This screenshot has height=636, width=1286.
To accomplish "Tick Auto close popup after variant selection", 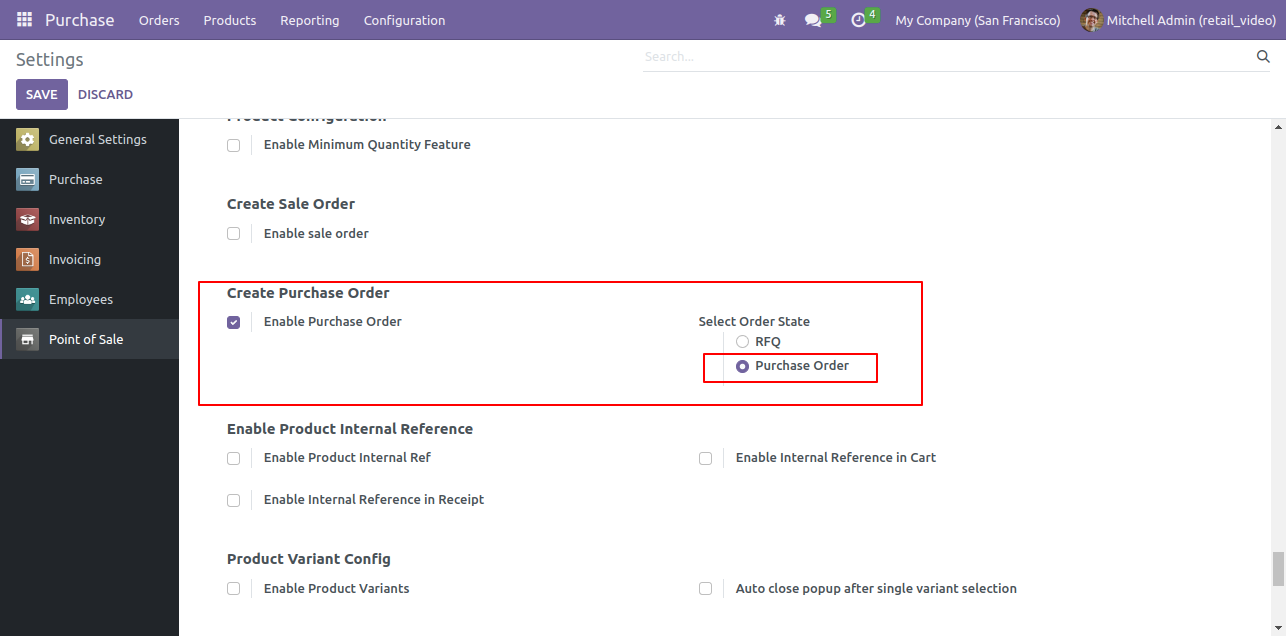I will pyautogui.click(x=705, y=589).
